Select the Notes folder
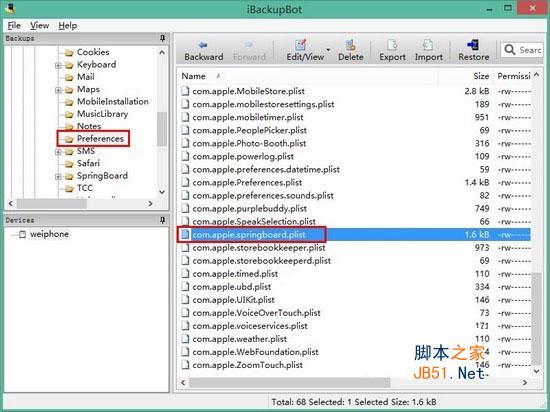The height and width of the screenshot is (412, 550). click(x=89, y=126)
